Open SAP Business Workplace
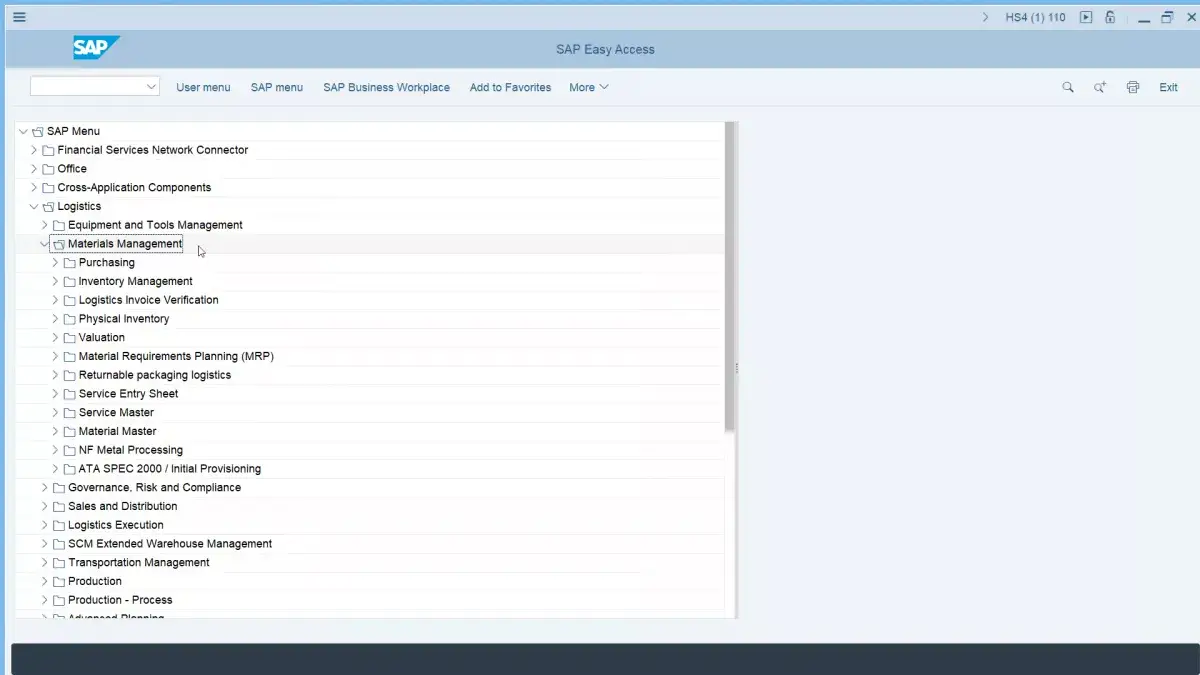Screen dimensions: 1200x675 [386, 87]
